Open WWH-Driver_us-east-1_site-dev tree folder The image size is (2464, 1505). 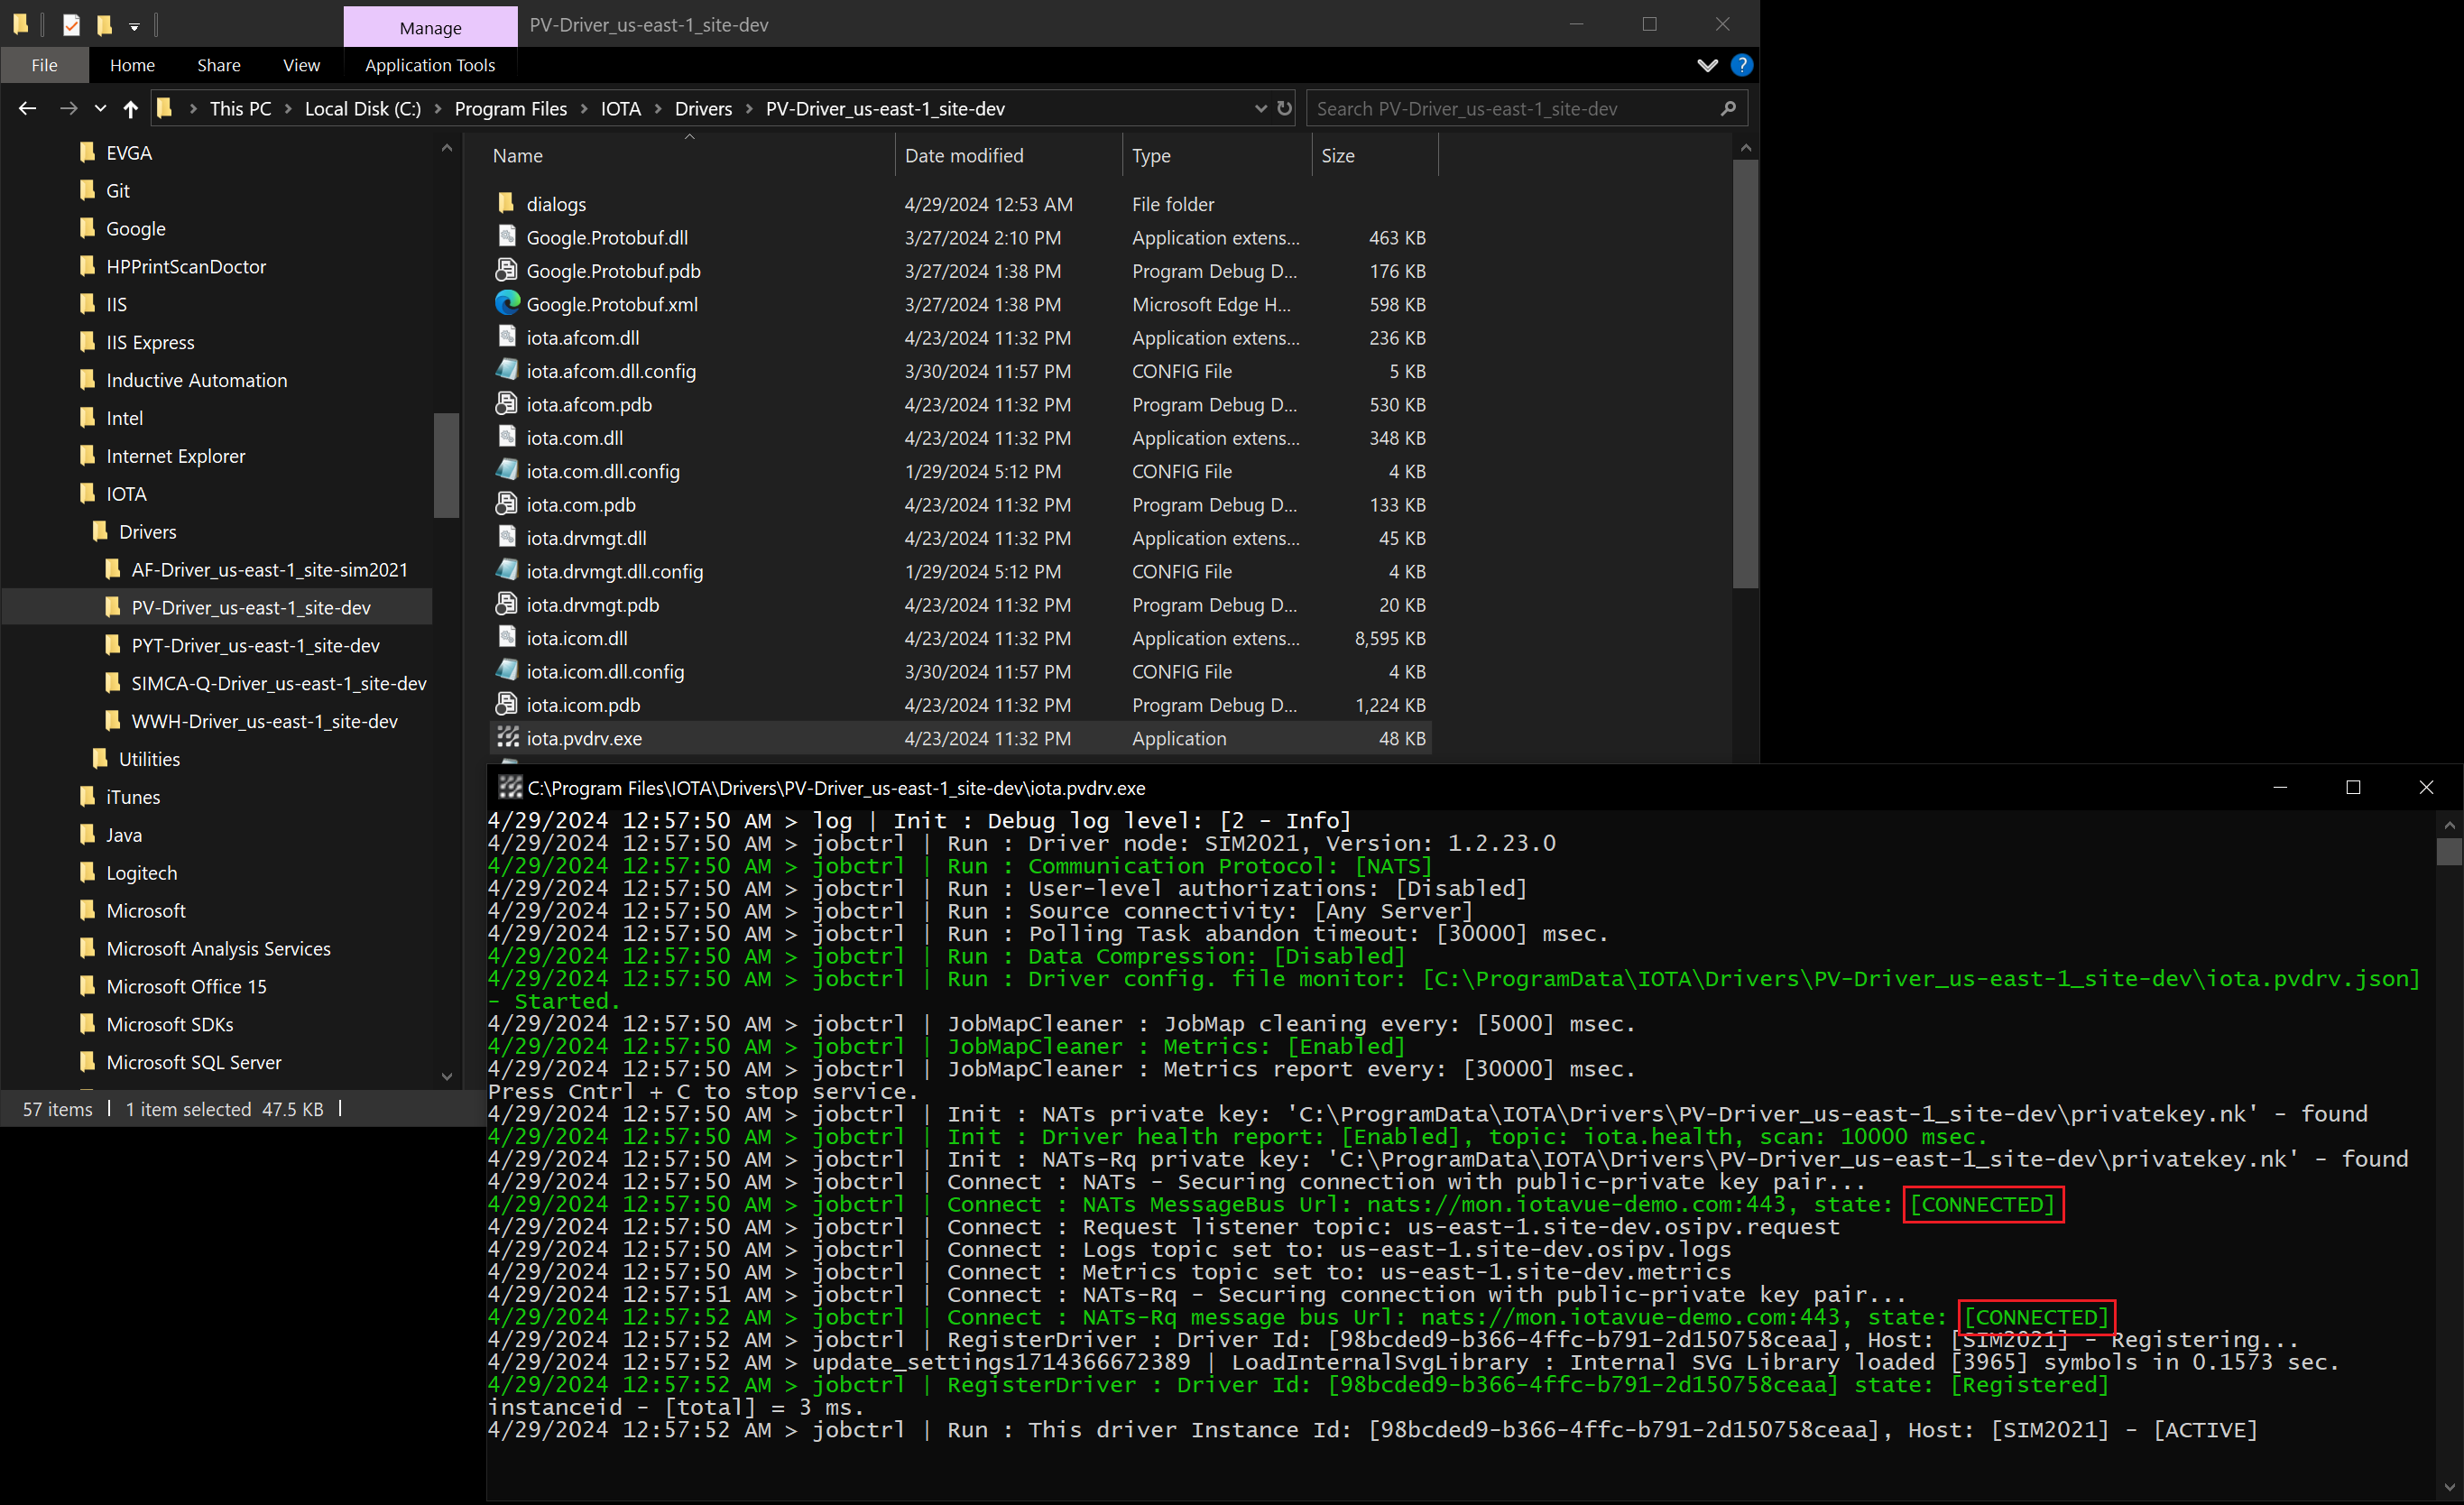(x=264, y=722)
